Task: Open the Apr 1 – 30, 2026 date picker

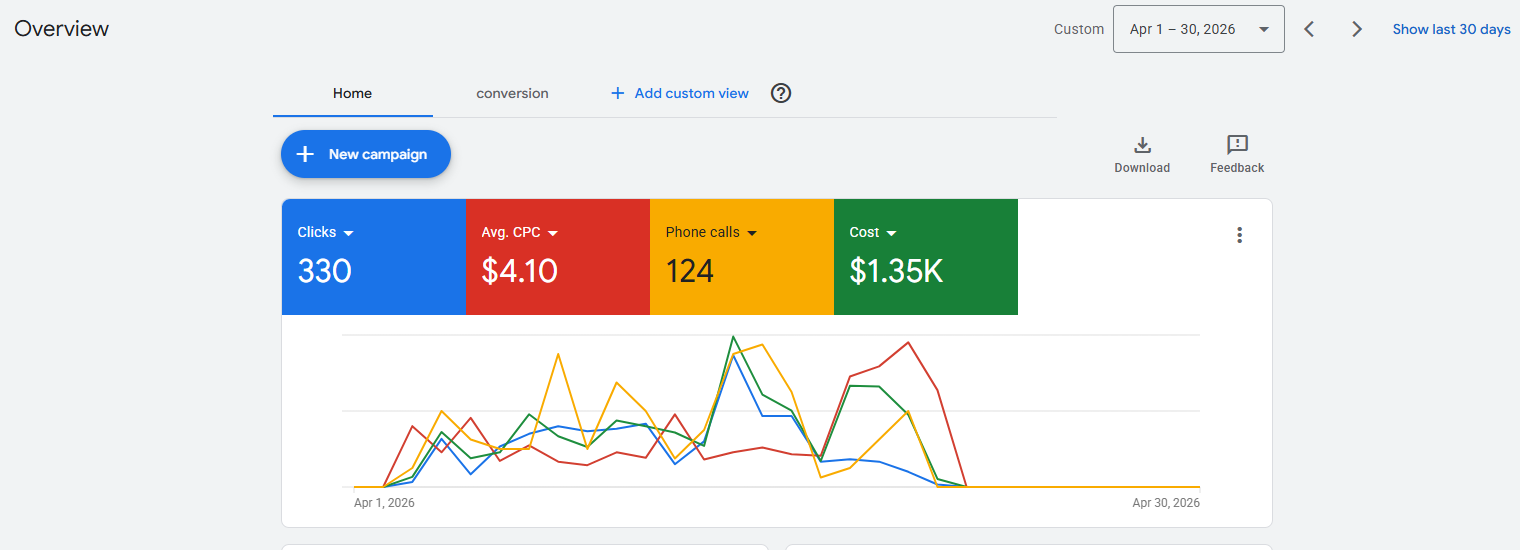Action: (1198, 29)
